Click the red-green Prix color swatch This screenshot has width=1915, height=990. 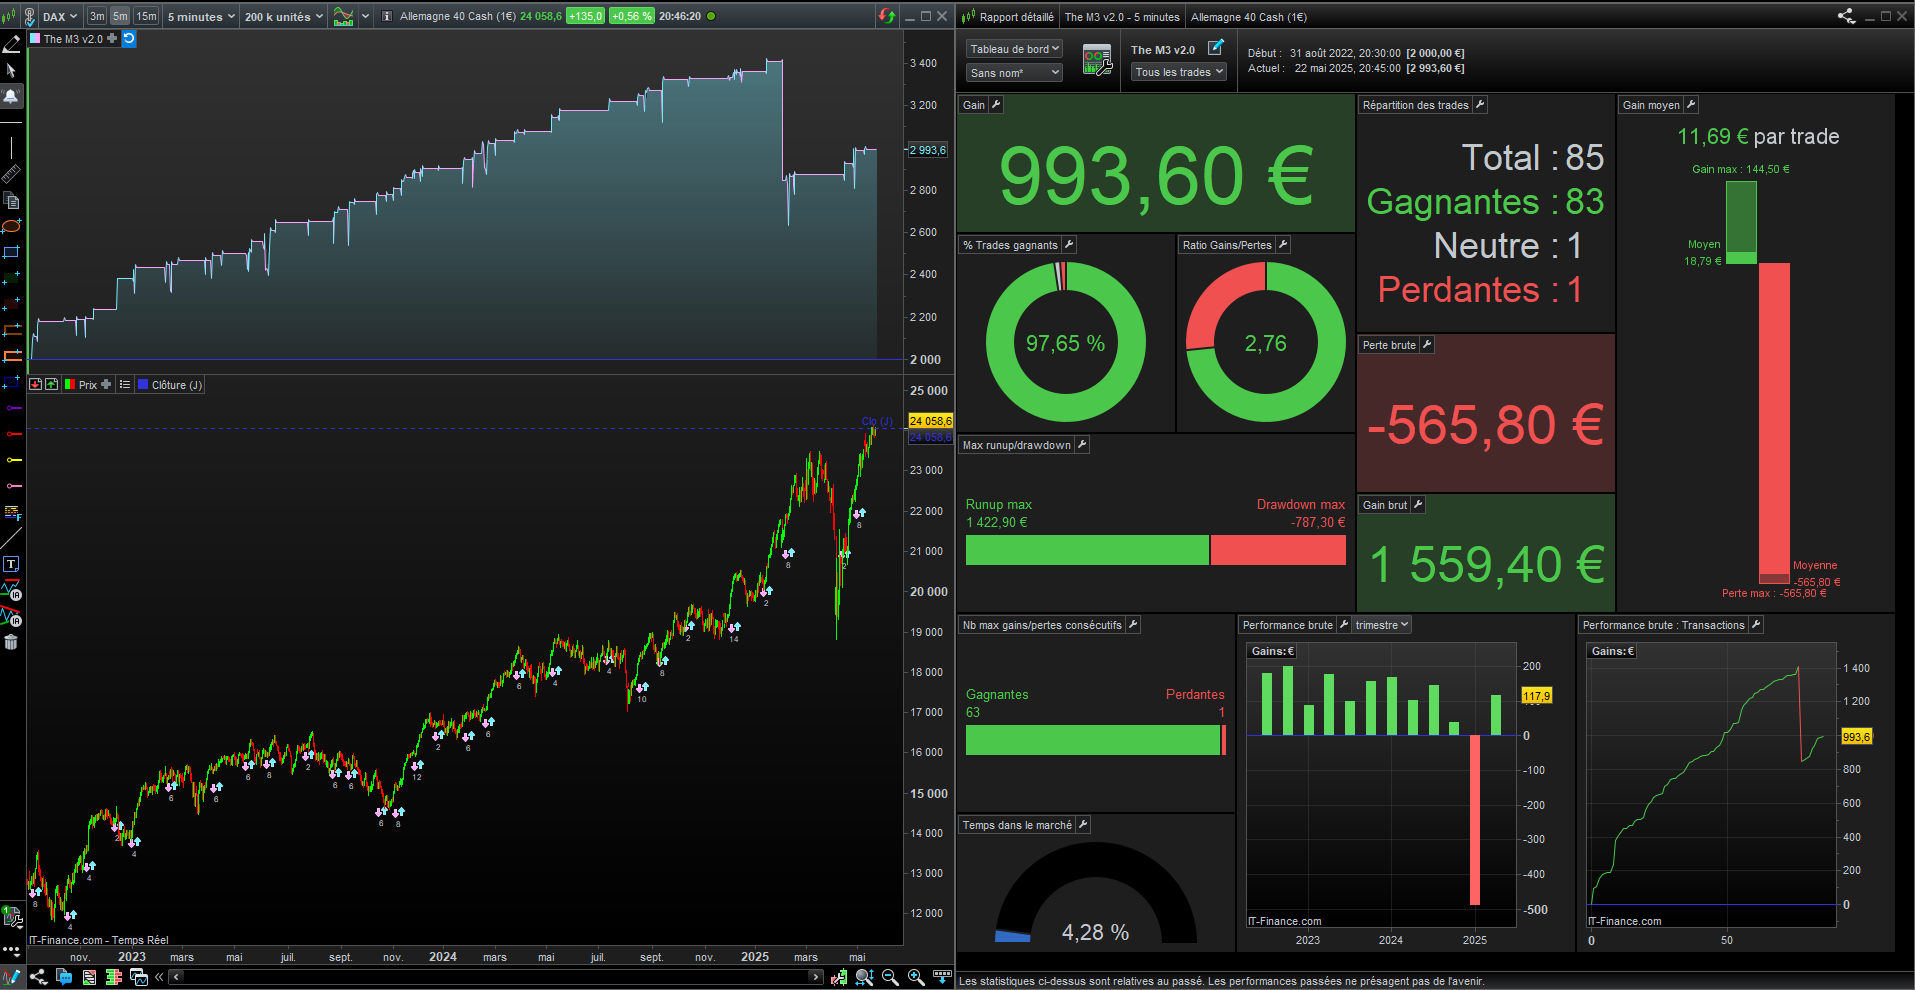(x=70, y=384)
